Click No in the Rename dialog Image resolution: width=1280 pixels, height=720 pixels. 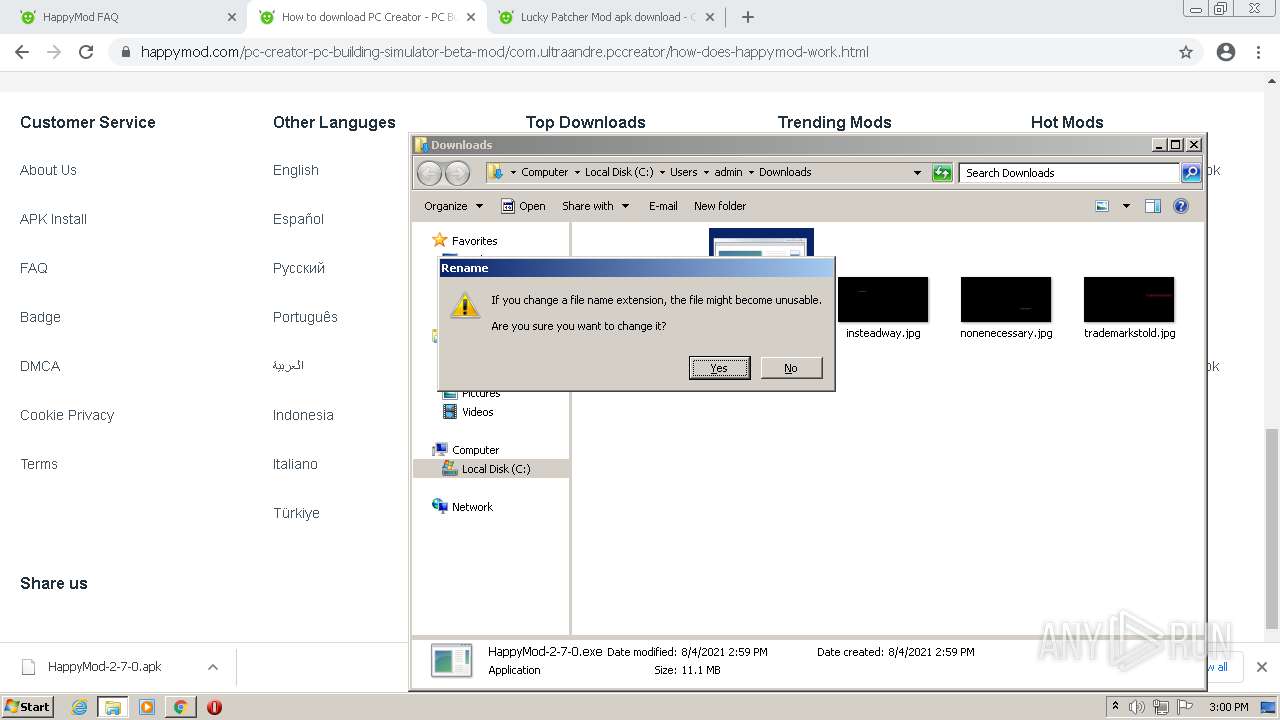tap(791, 368)
